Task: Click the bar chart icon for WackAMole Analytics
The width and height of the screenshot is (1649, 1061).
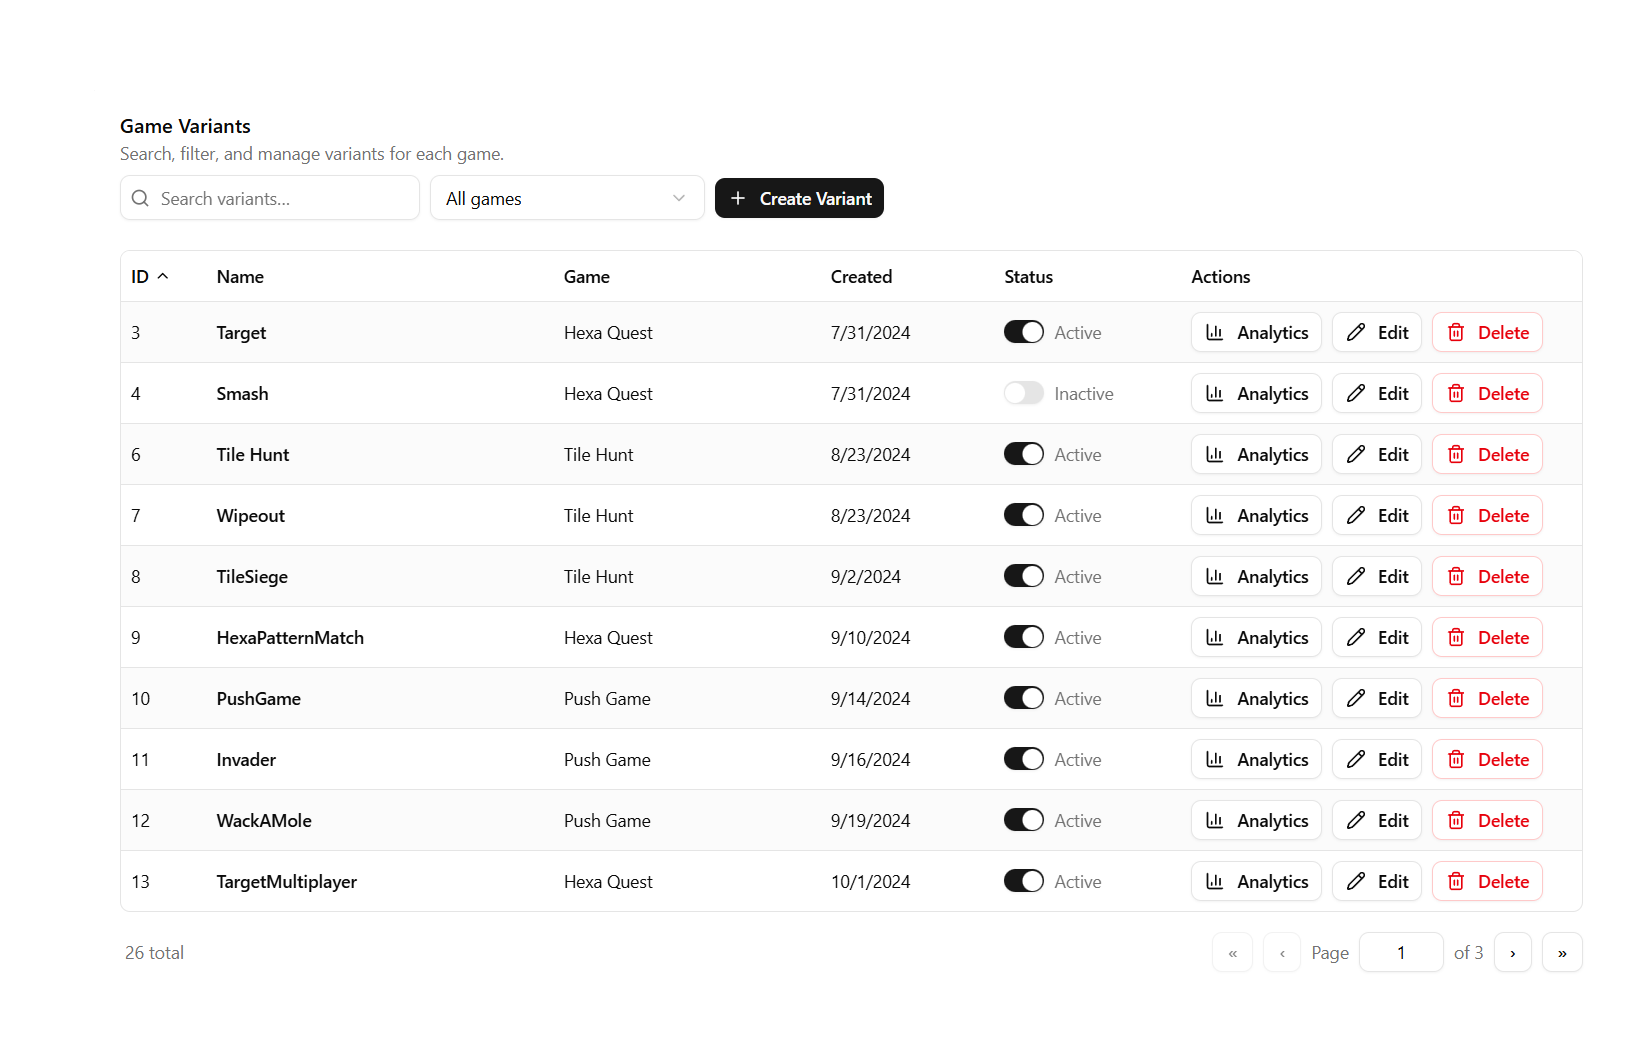Action: tap(1214, 820)
